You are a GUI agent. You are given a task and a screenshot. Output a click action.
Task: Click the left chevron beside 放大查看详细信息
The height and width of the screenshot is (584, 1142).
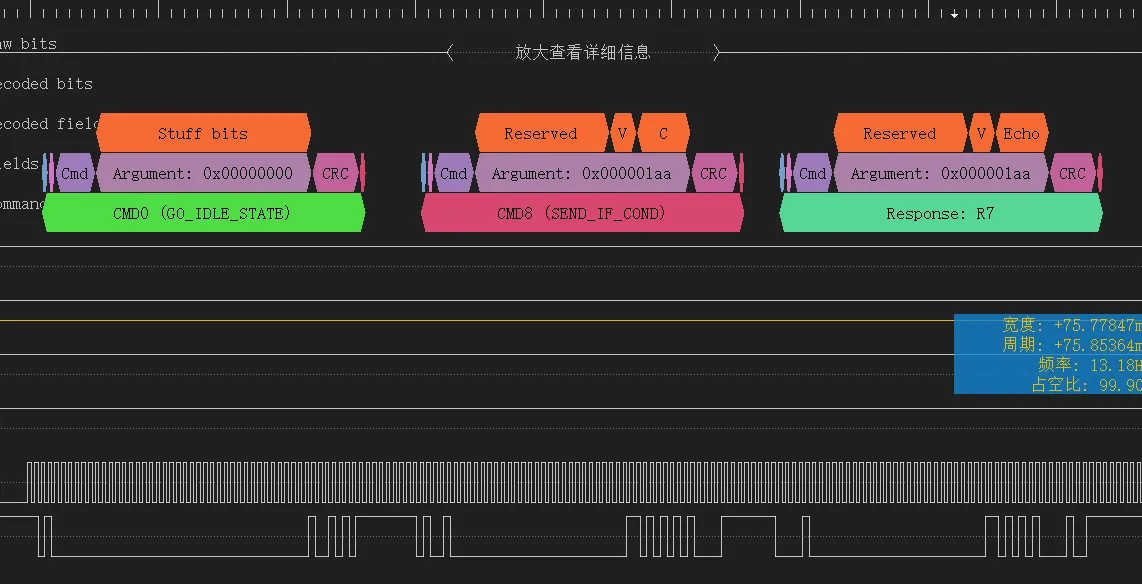coord(448,52)
